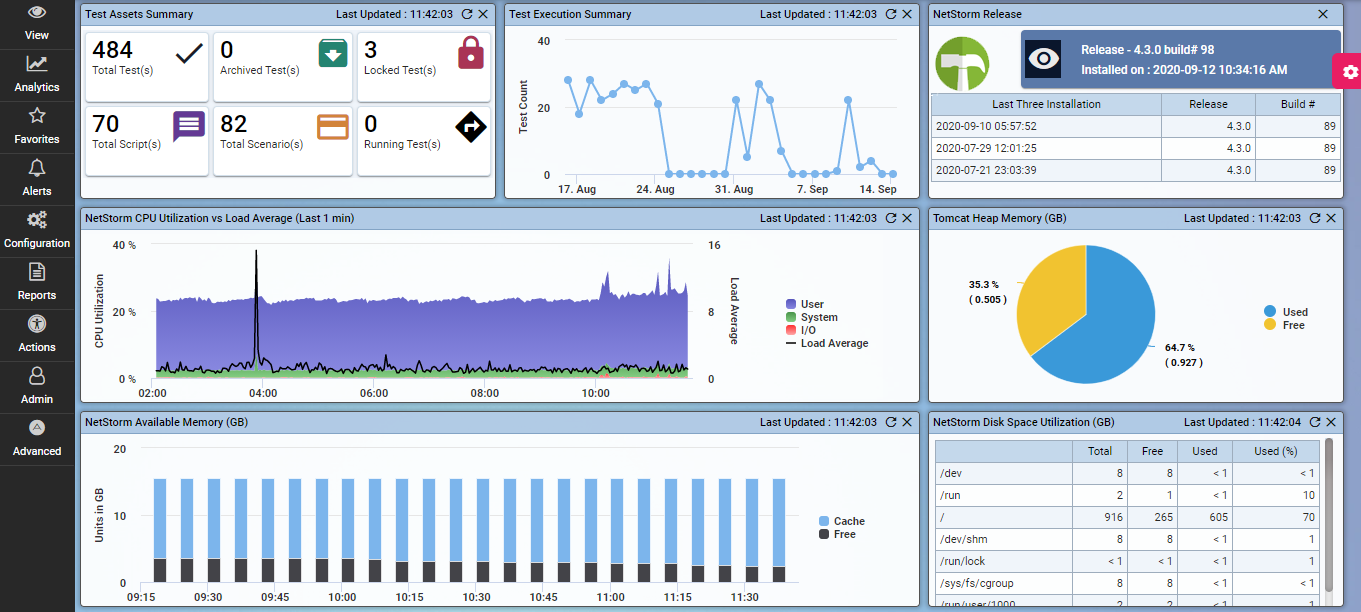This screenshot has height=612, width=1361.
Task: Select installation row "2020-09-10 05:57:52"
Action: (x=1135, y=126)
